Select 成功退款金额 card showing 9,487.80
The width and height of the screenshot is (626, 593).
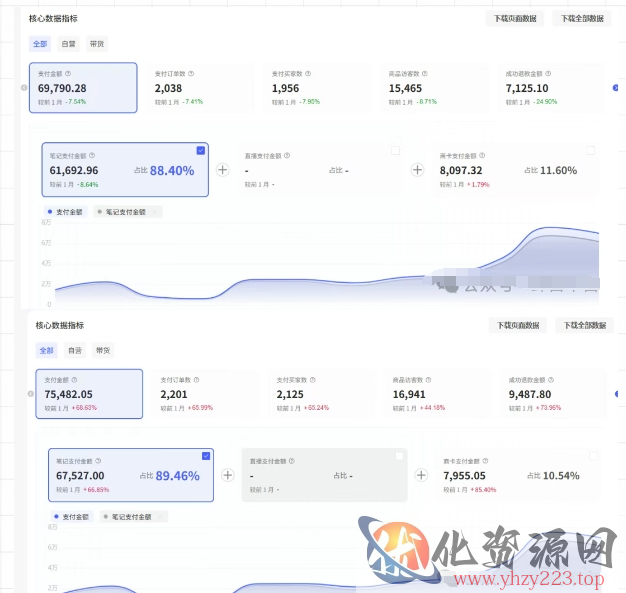pyautogui.click(x=553, y=394)
